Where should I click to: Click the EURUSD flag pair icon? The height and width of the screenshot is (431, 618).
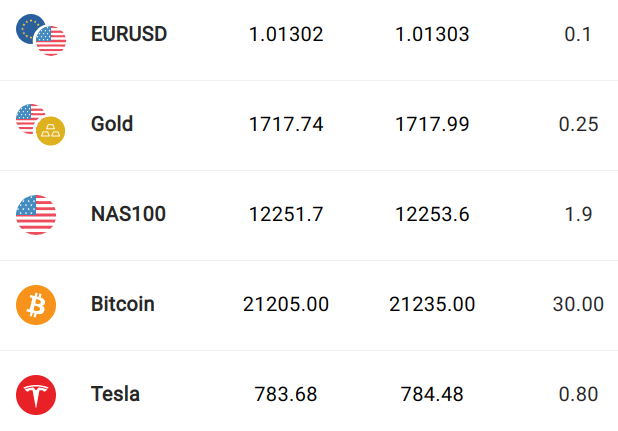(41, 35)
